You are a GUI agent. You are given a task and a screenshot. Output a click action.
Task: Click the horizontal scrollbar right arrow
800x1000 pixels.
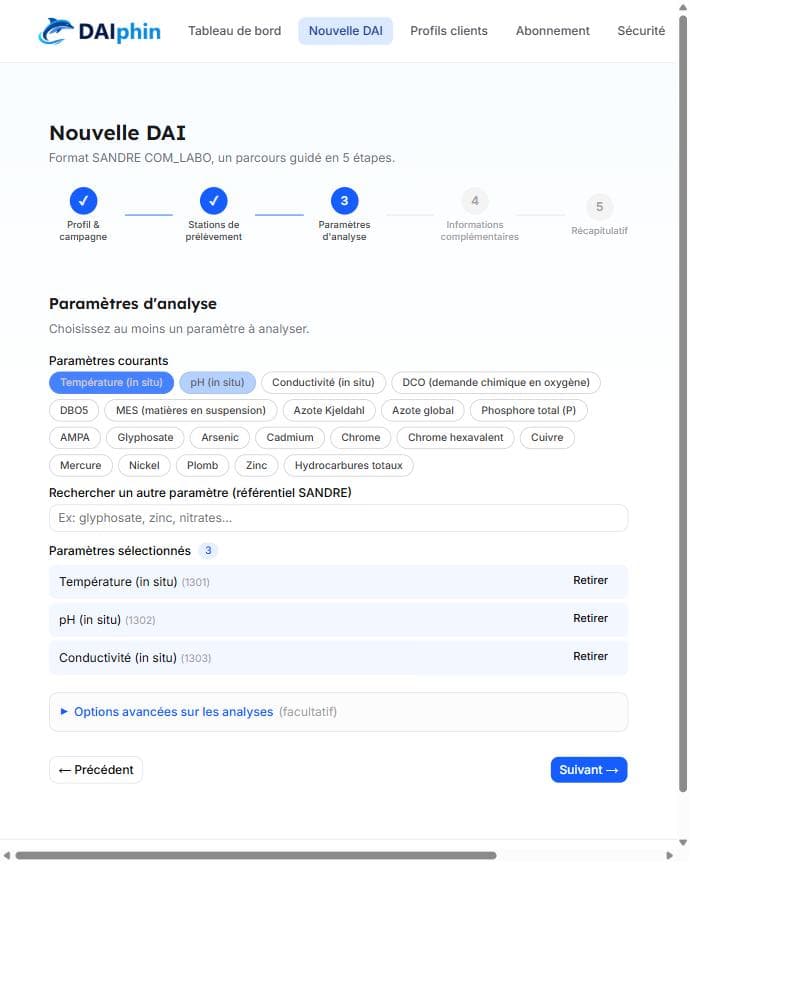pos(669,856)
